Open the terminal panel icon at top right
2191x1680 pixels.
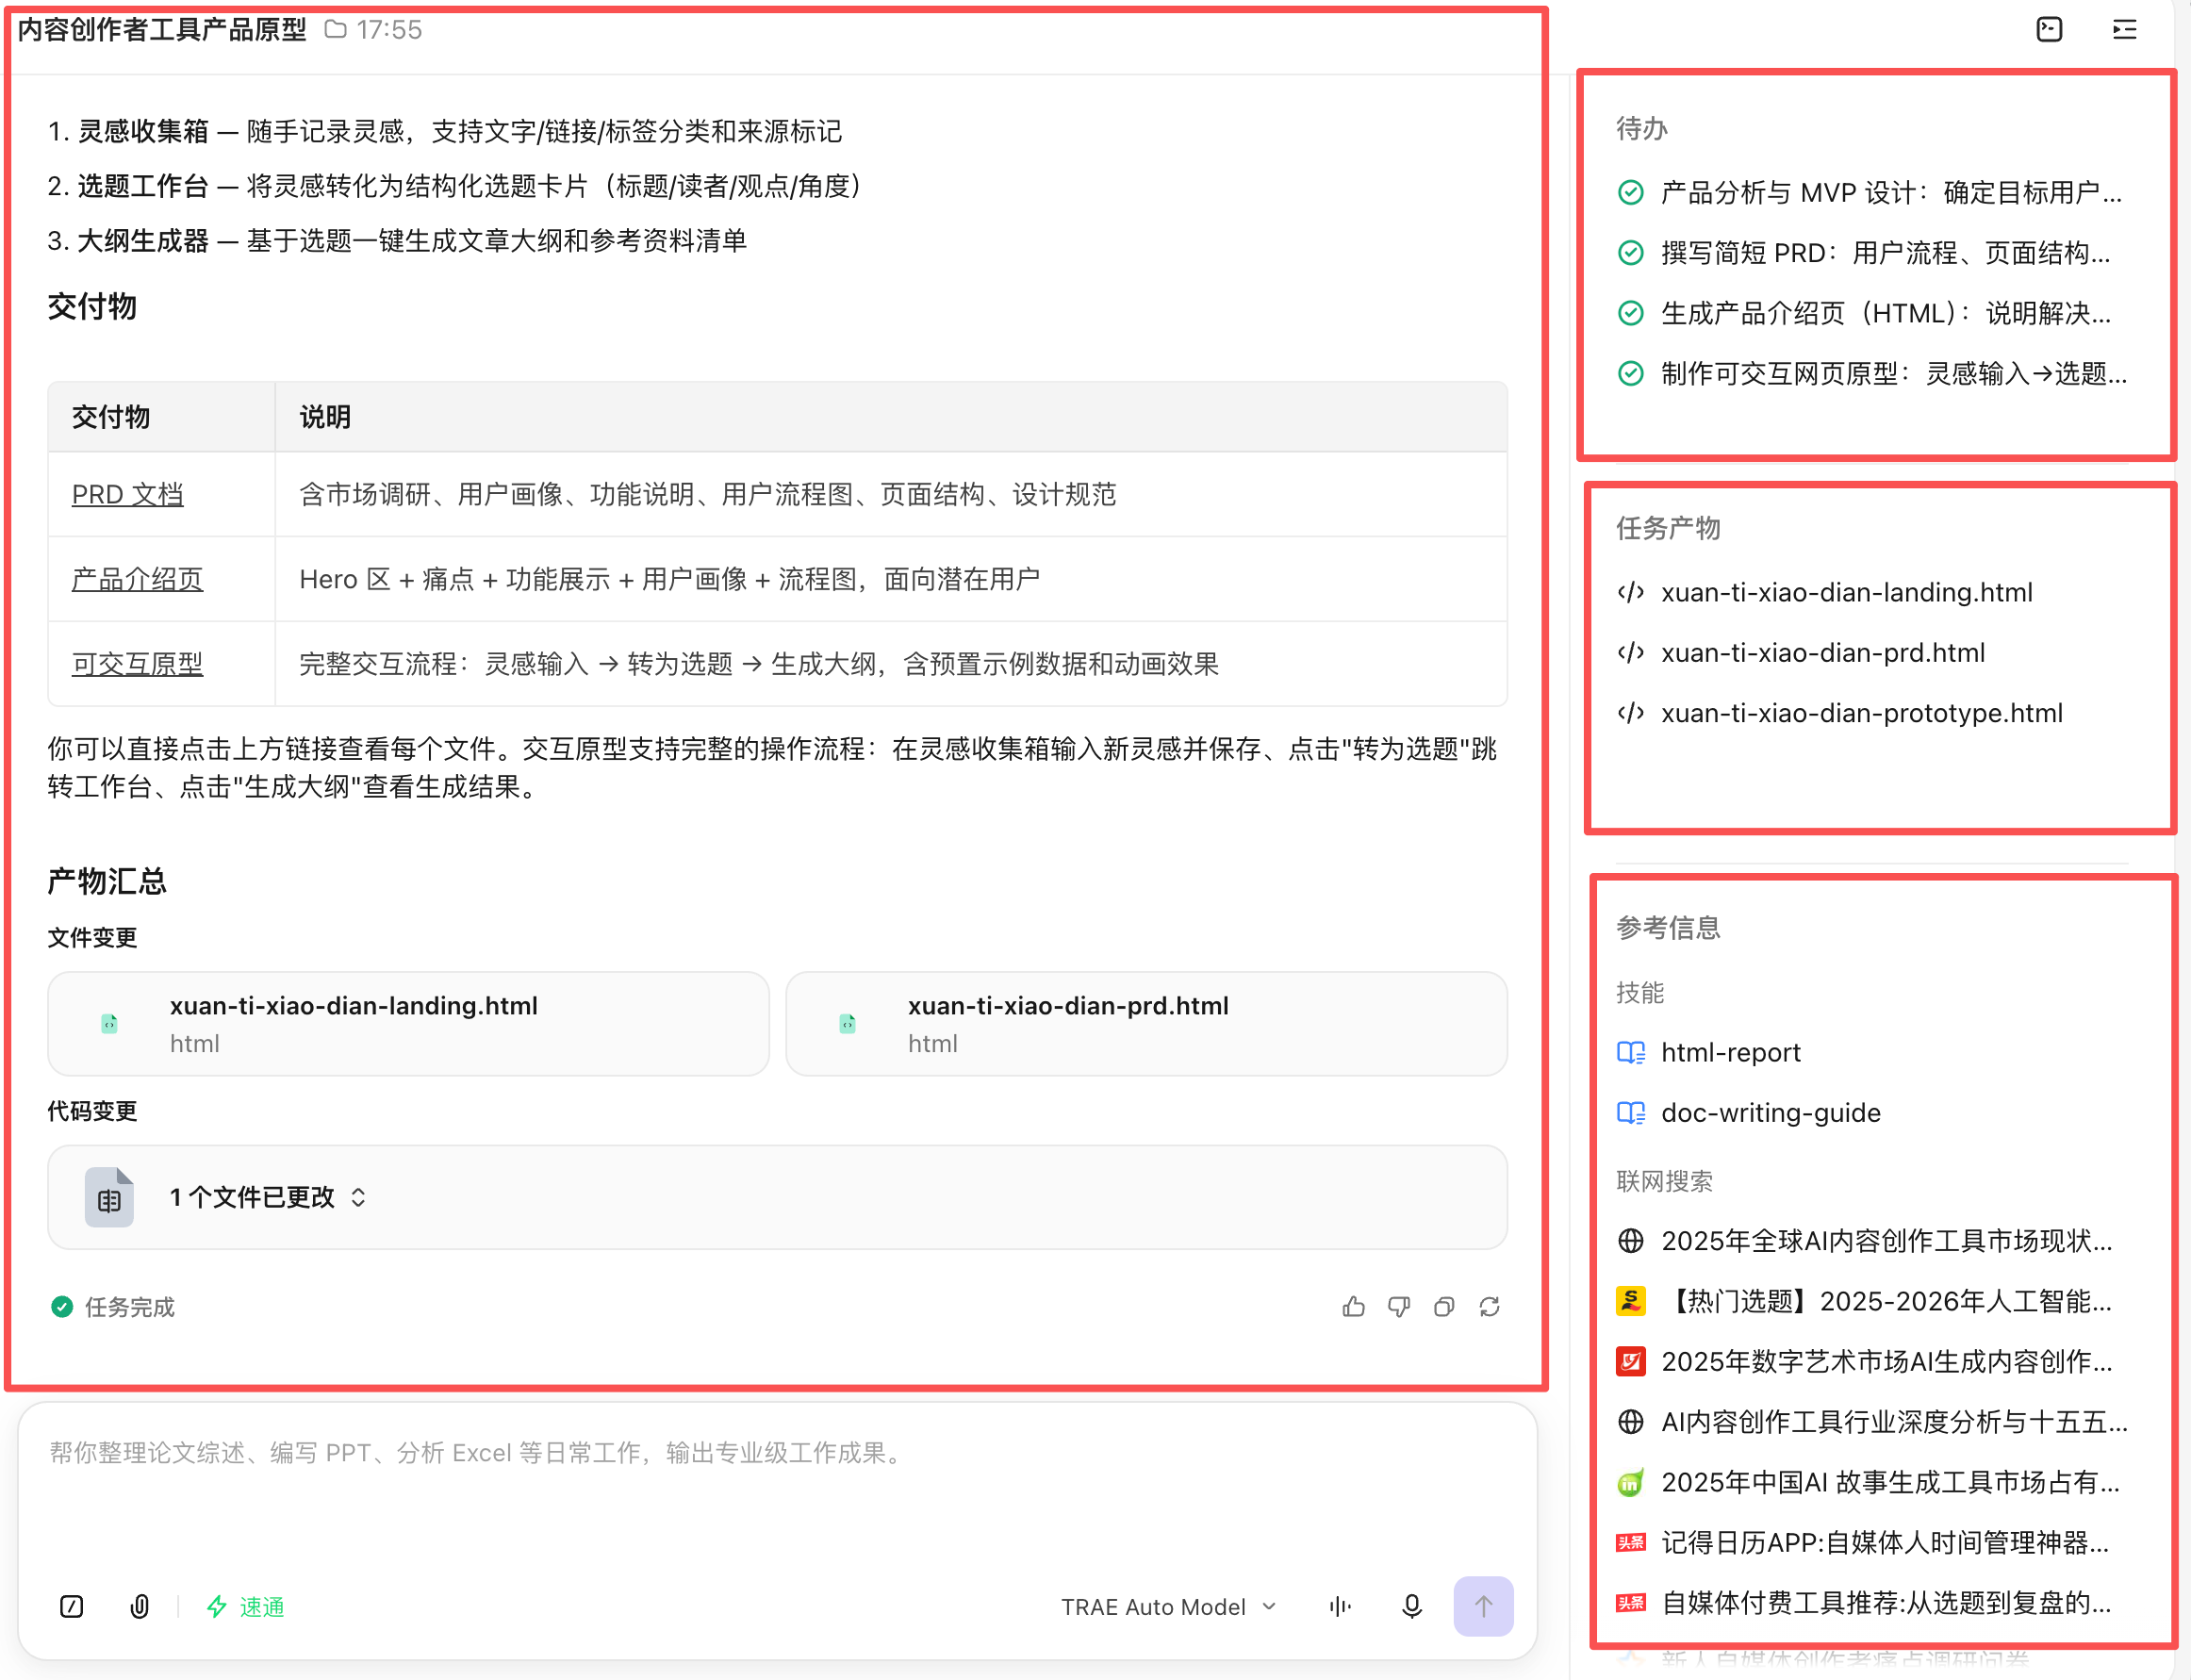pyautogui.click(x=2049, y=29)
